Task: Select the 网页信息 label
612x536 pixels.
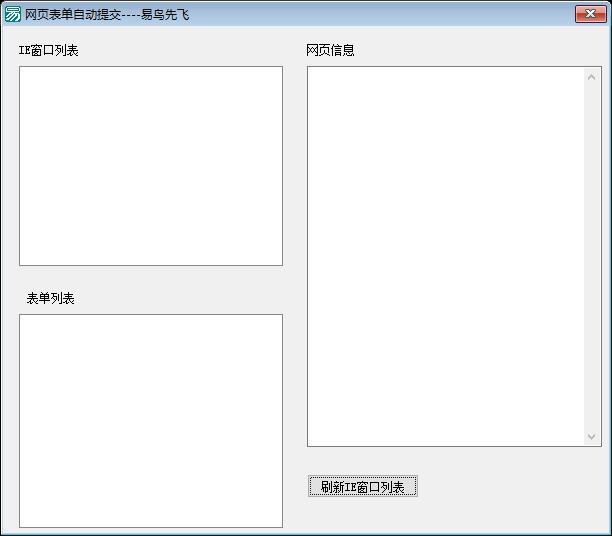Action: click(x=330, y=51)
